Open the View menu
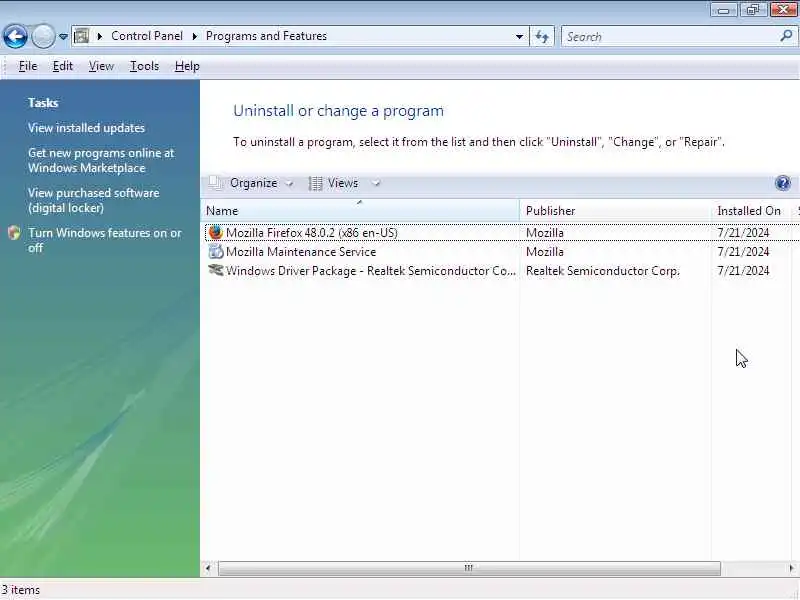Screen dimensions: 800x600 (101, 66)
